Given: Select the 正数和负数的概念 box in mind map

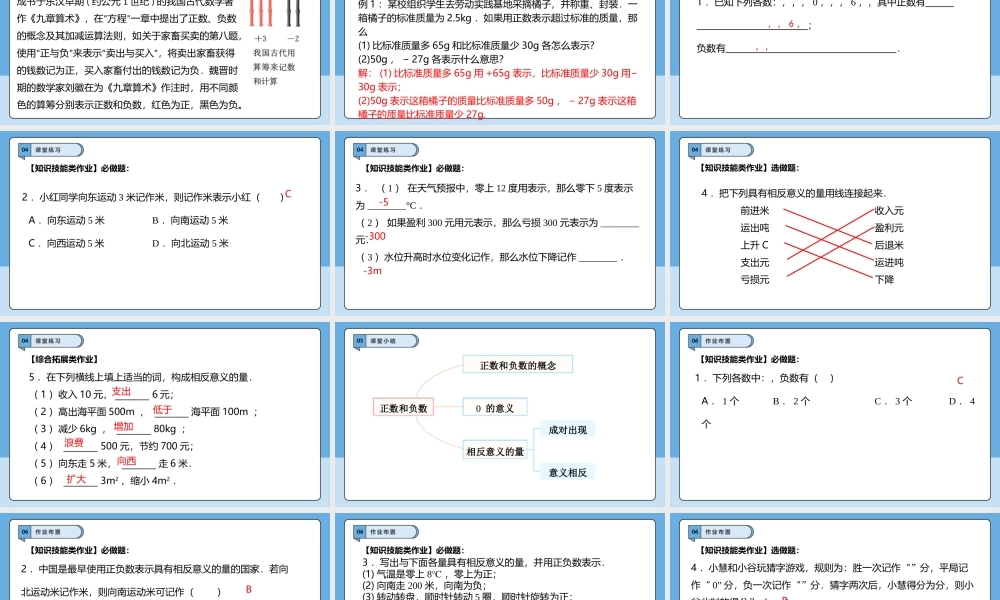Looking at the screenshot, I should (x=518, y=365).
